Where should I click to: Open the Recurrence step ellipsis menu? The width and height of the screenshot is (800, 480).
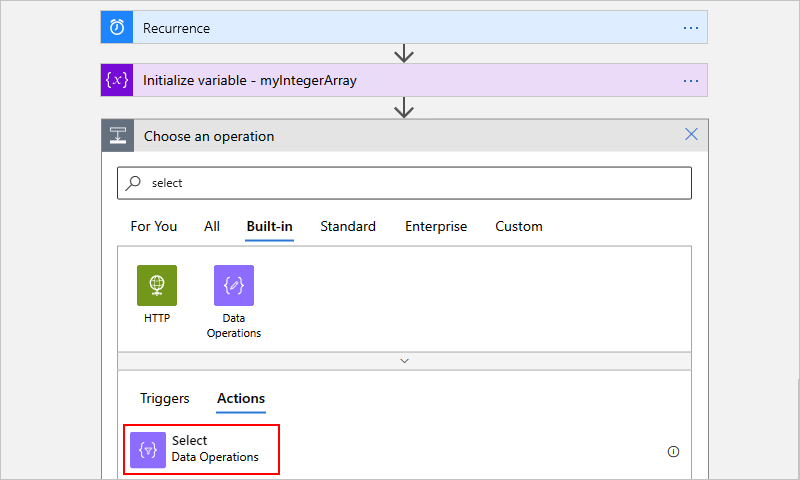click(x=691, y=28)
